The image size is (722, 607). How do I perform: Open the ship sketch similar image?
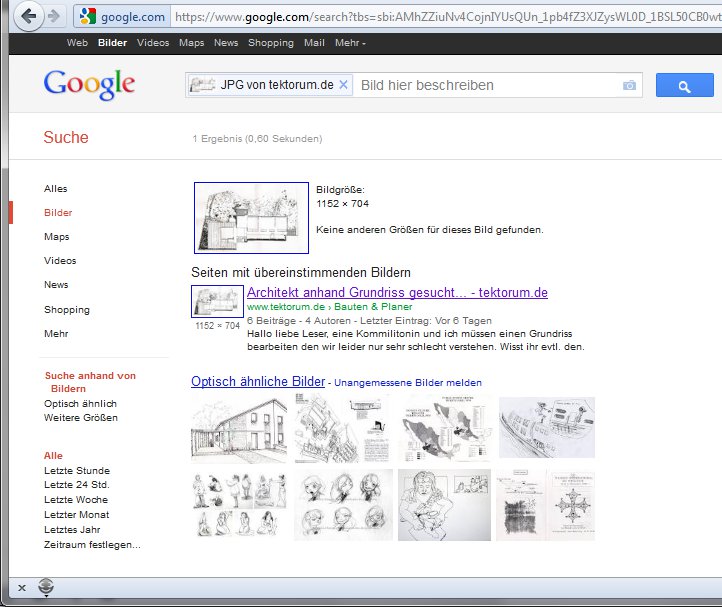coord(547,427)
